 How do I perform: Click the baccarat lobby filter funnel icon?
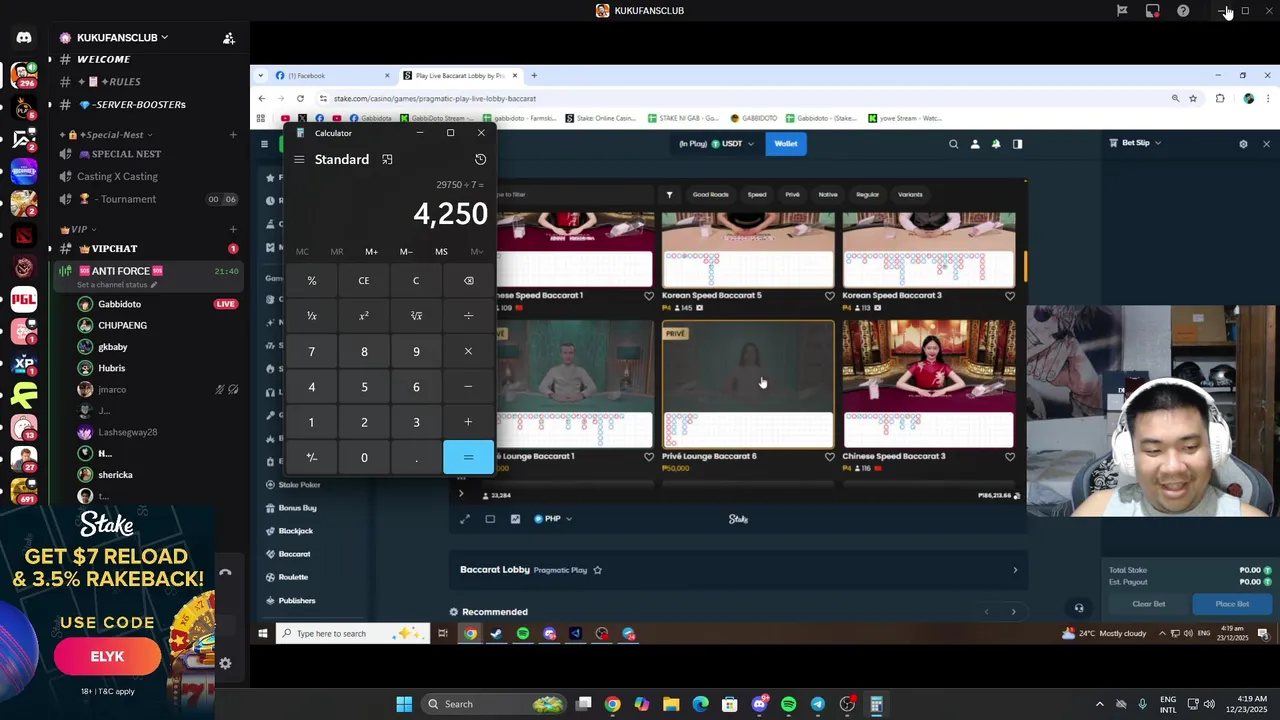[669, 194]
